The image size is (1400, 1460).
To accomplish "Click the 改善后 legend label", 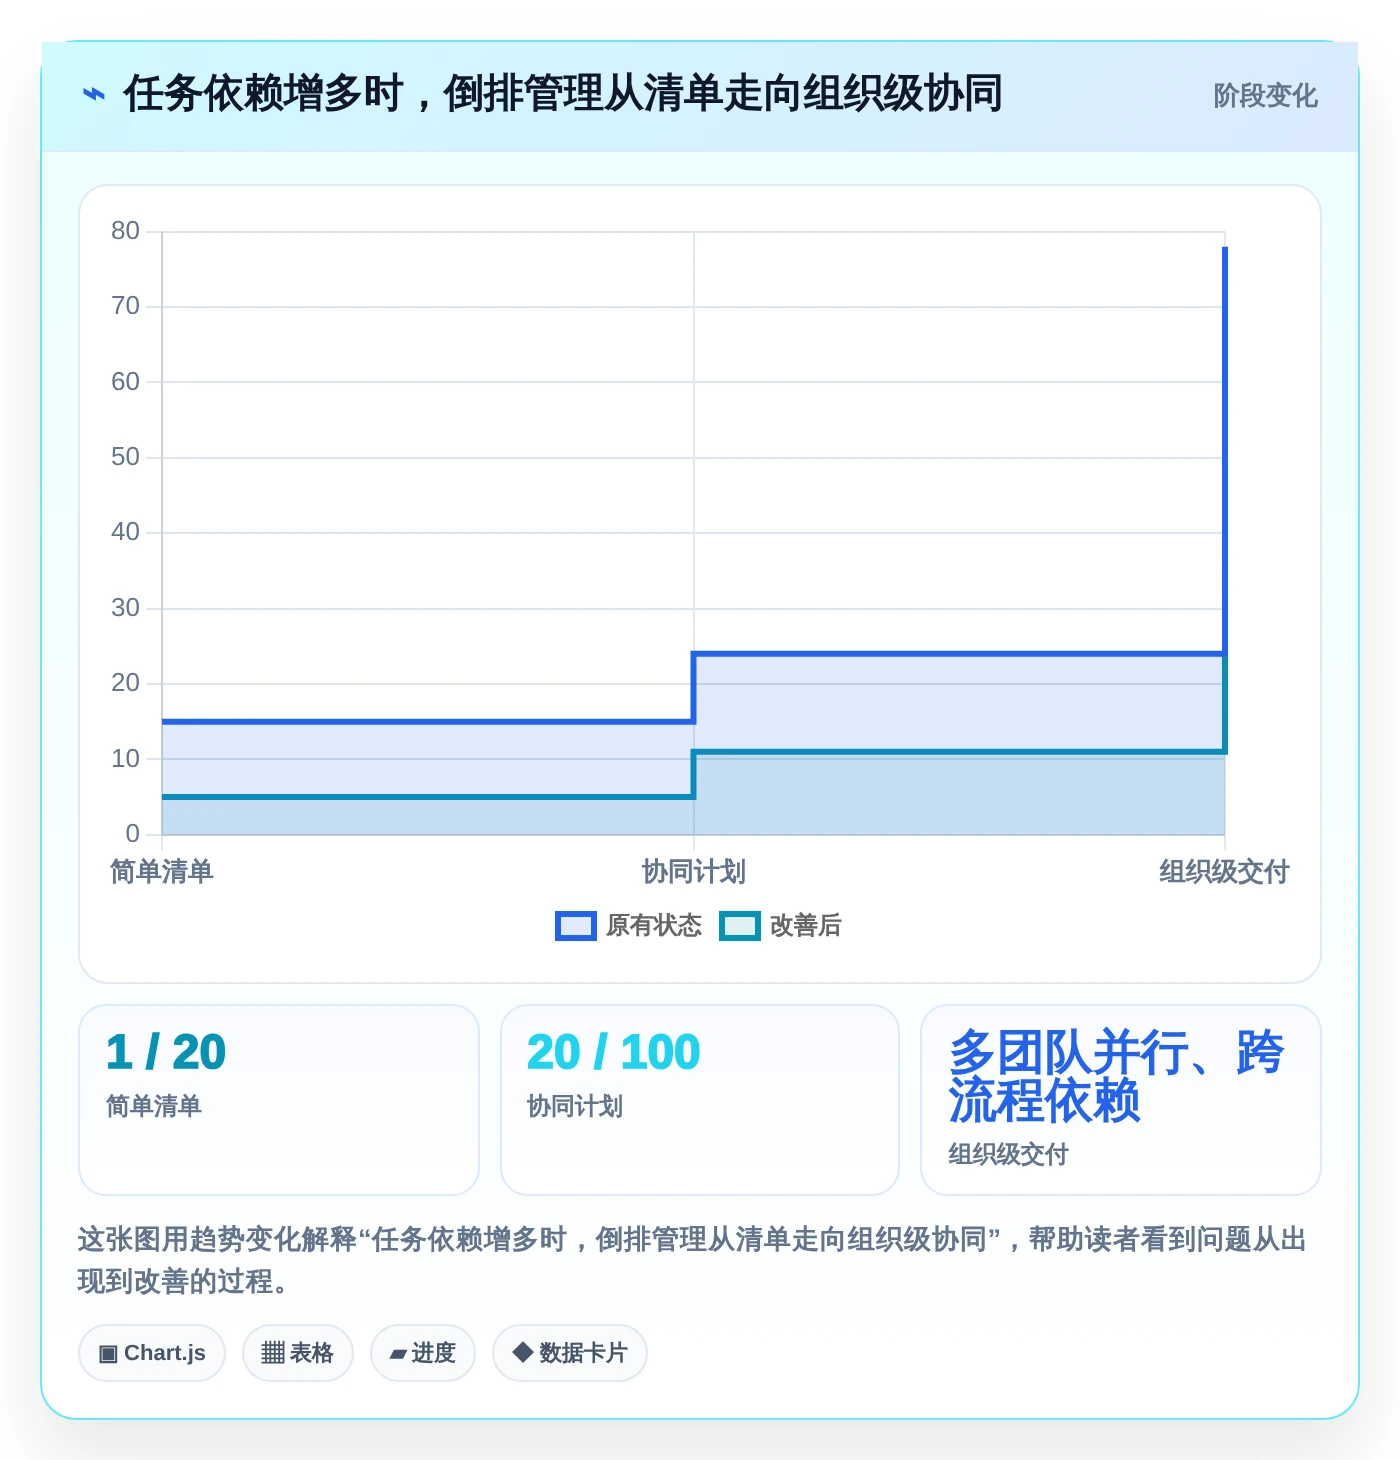I will click(806, 926).
